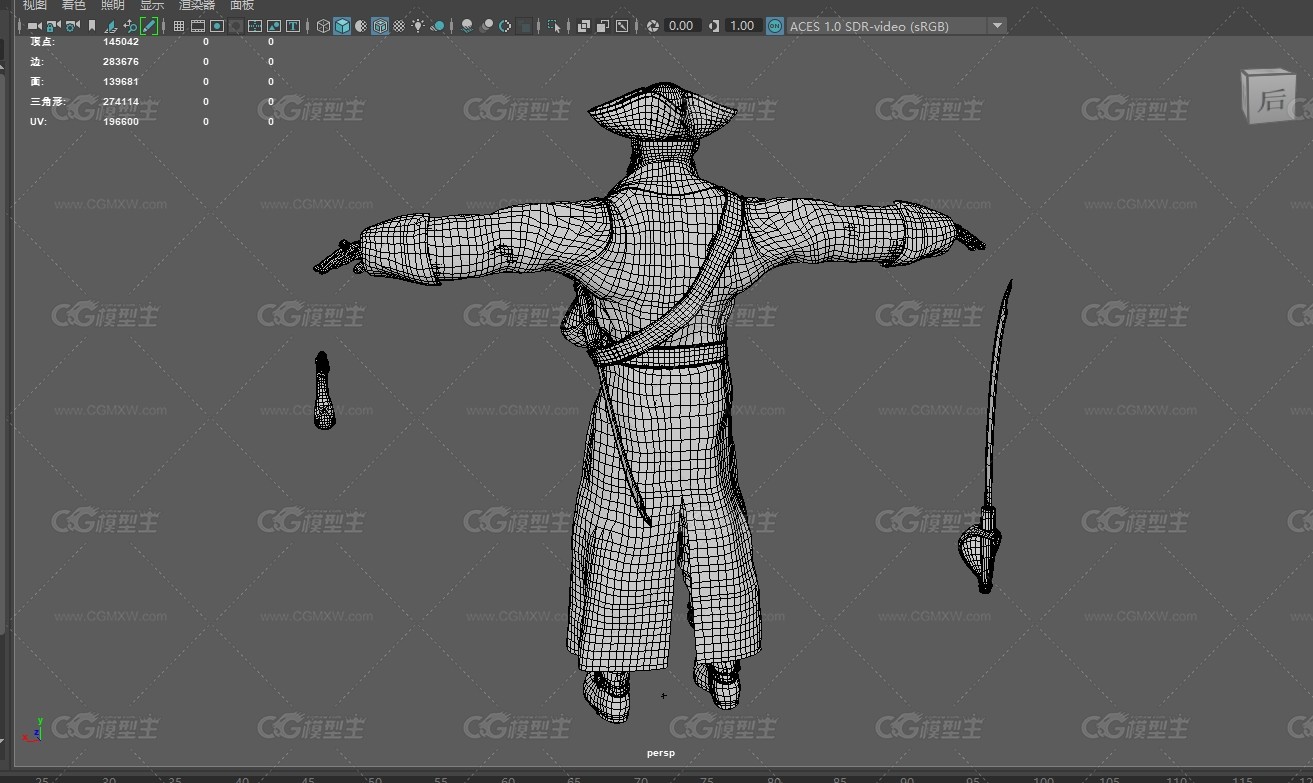Toggle the viewport Grid icon
The height and width of the screenshot is (783, 1313).
(x=178, y=26)
